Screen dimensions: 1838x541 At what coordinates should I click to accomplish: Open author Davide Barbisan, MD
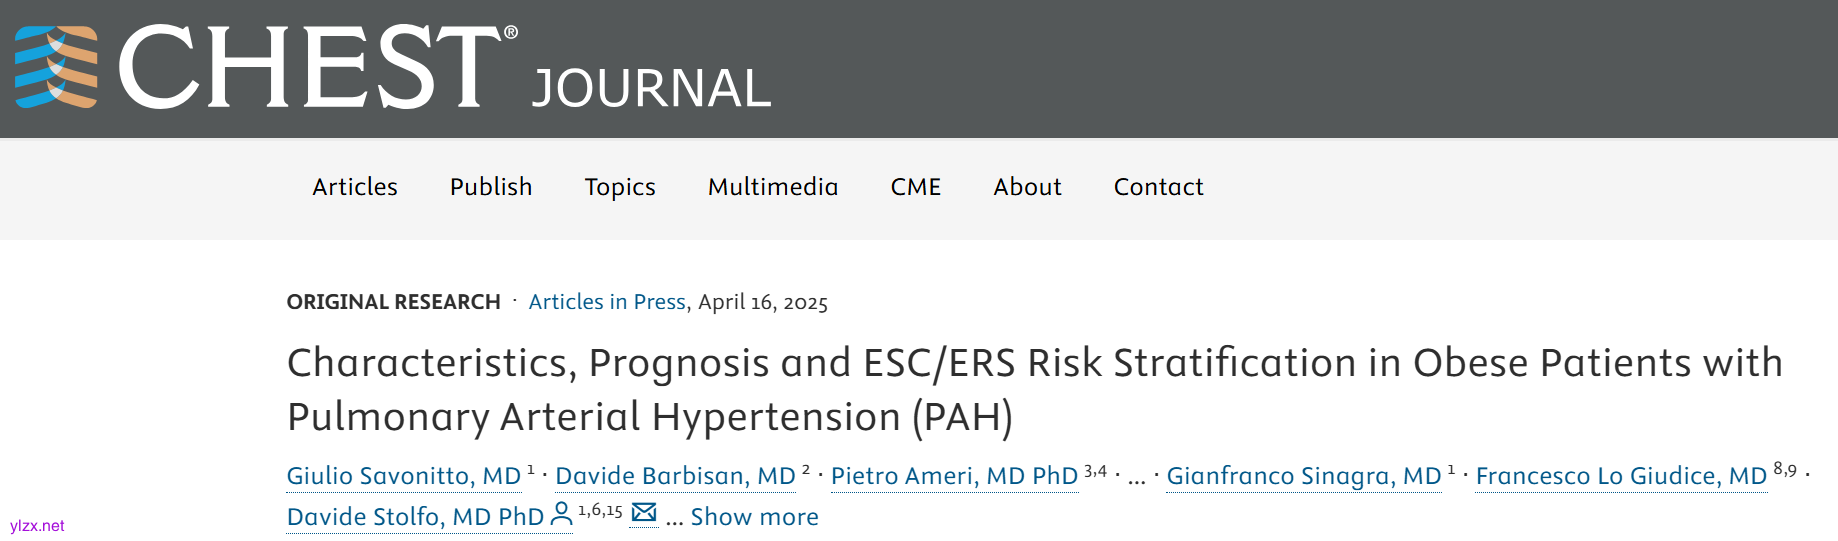pos(675,476)
